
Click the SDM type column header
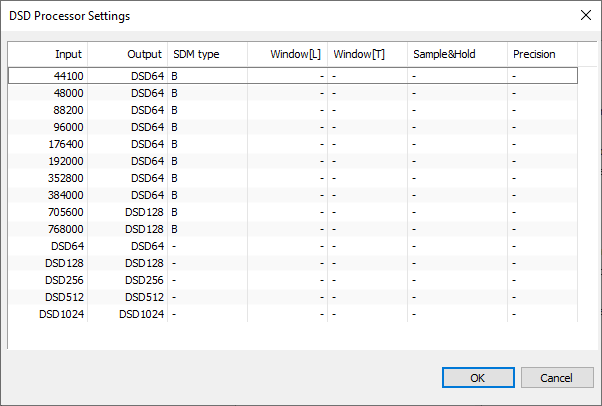pos(207,54)
